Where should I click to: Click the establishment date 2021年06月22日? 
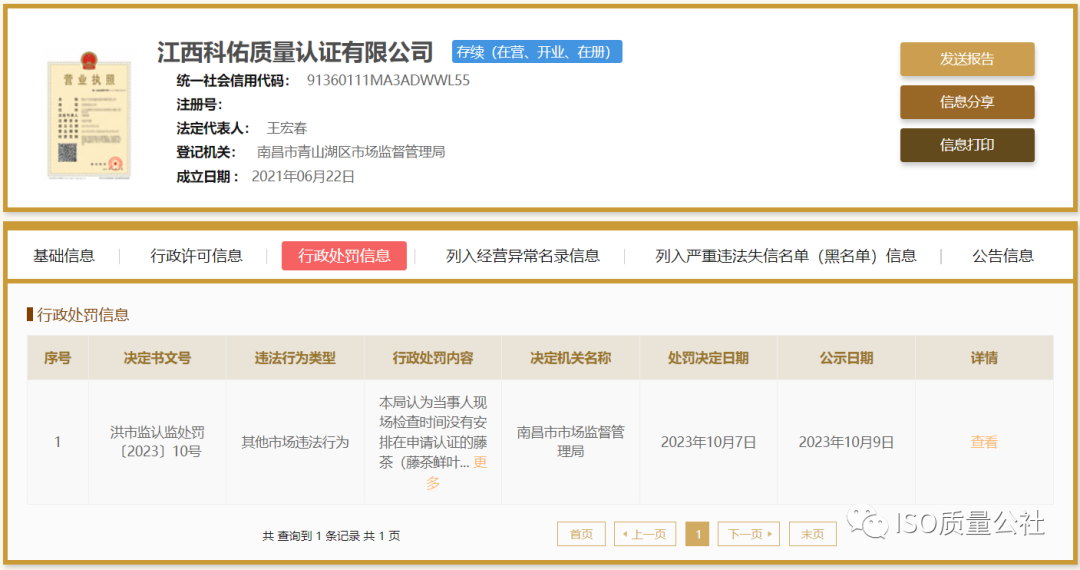(303, 177)
